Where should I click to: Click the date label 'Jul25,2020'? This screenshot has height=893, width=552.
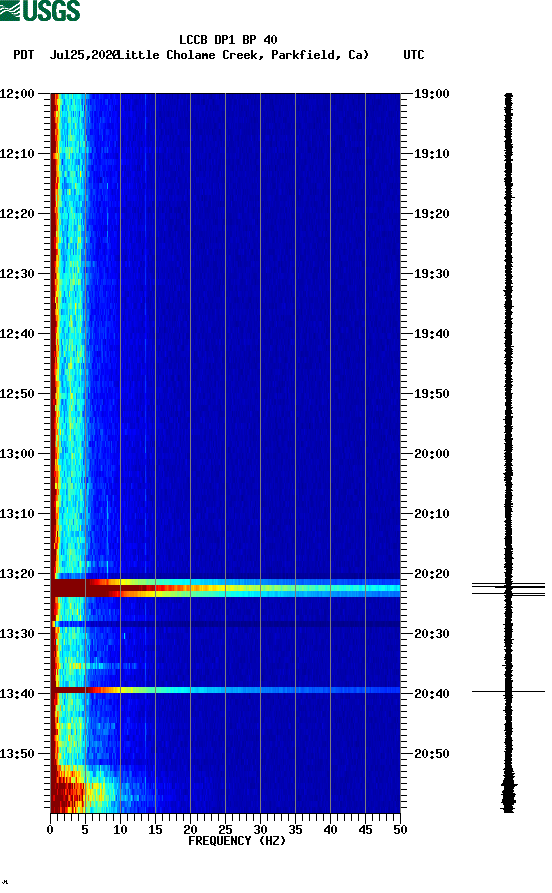(84, 55)
